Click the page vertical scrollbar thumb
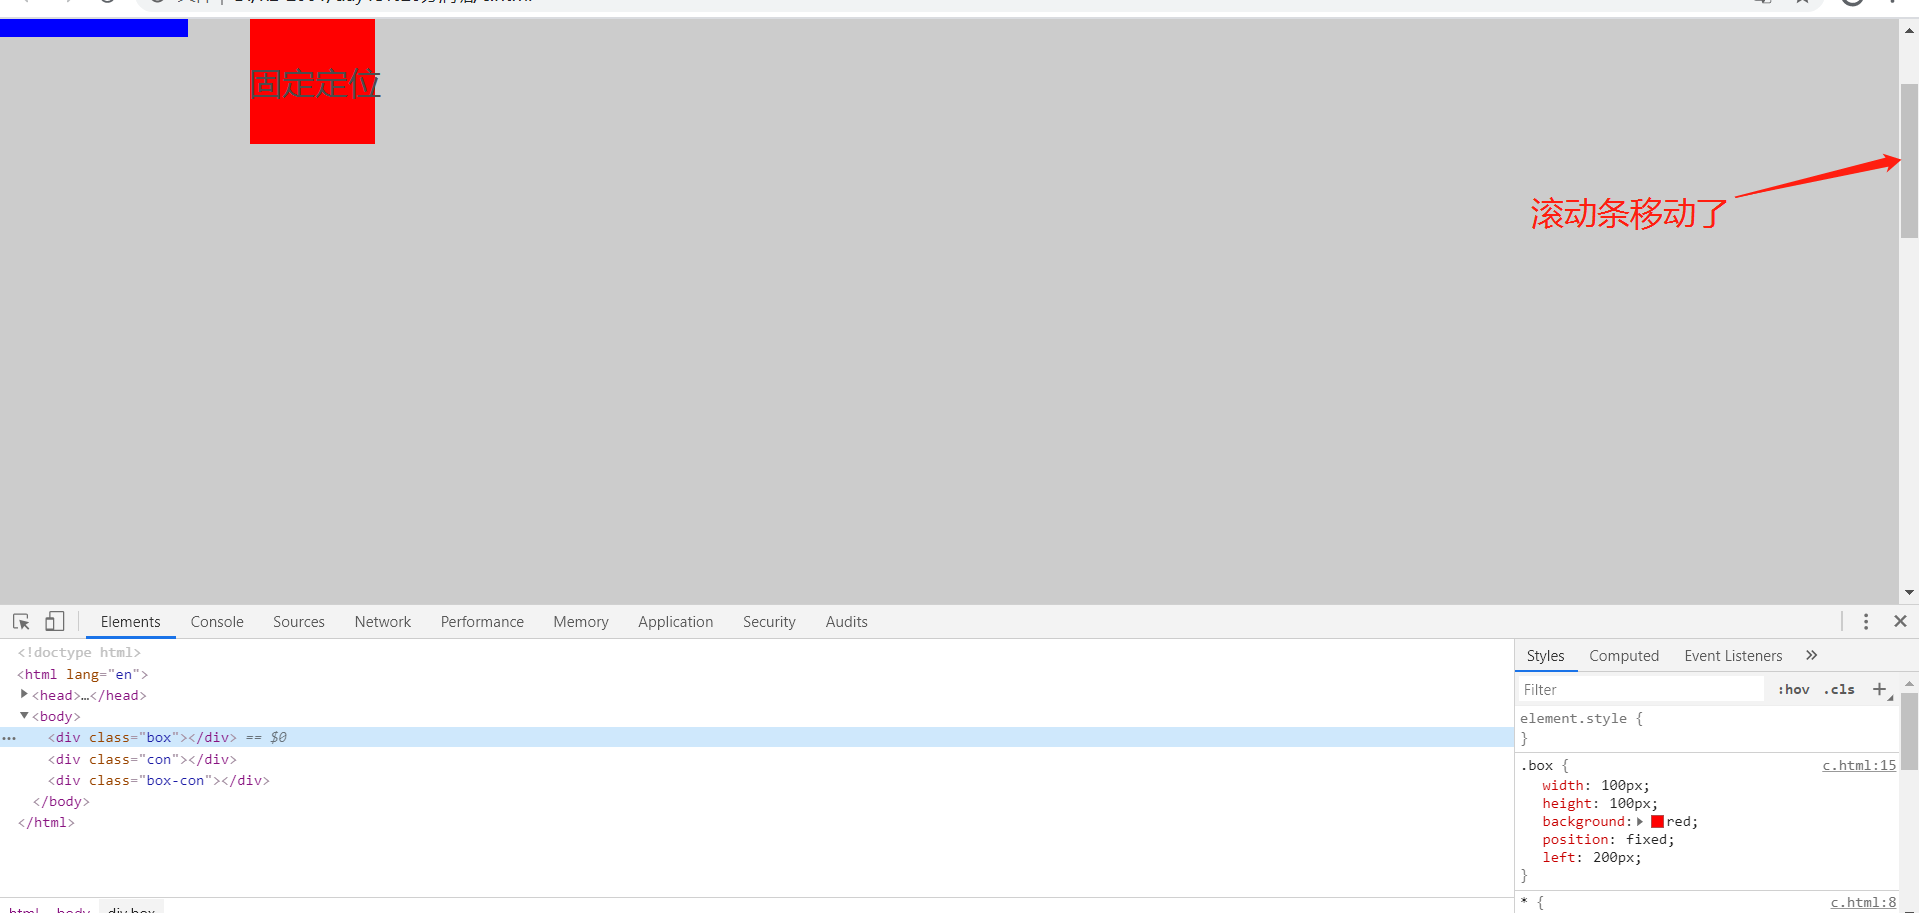 [x=1909, y=160]
